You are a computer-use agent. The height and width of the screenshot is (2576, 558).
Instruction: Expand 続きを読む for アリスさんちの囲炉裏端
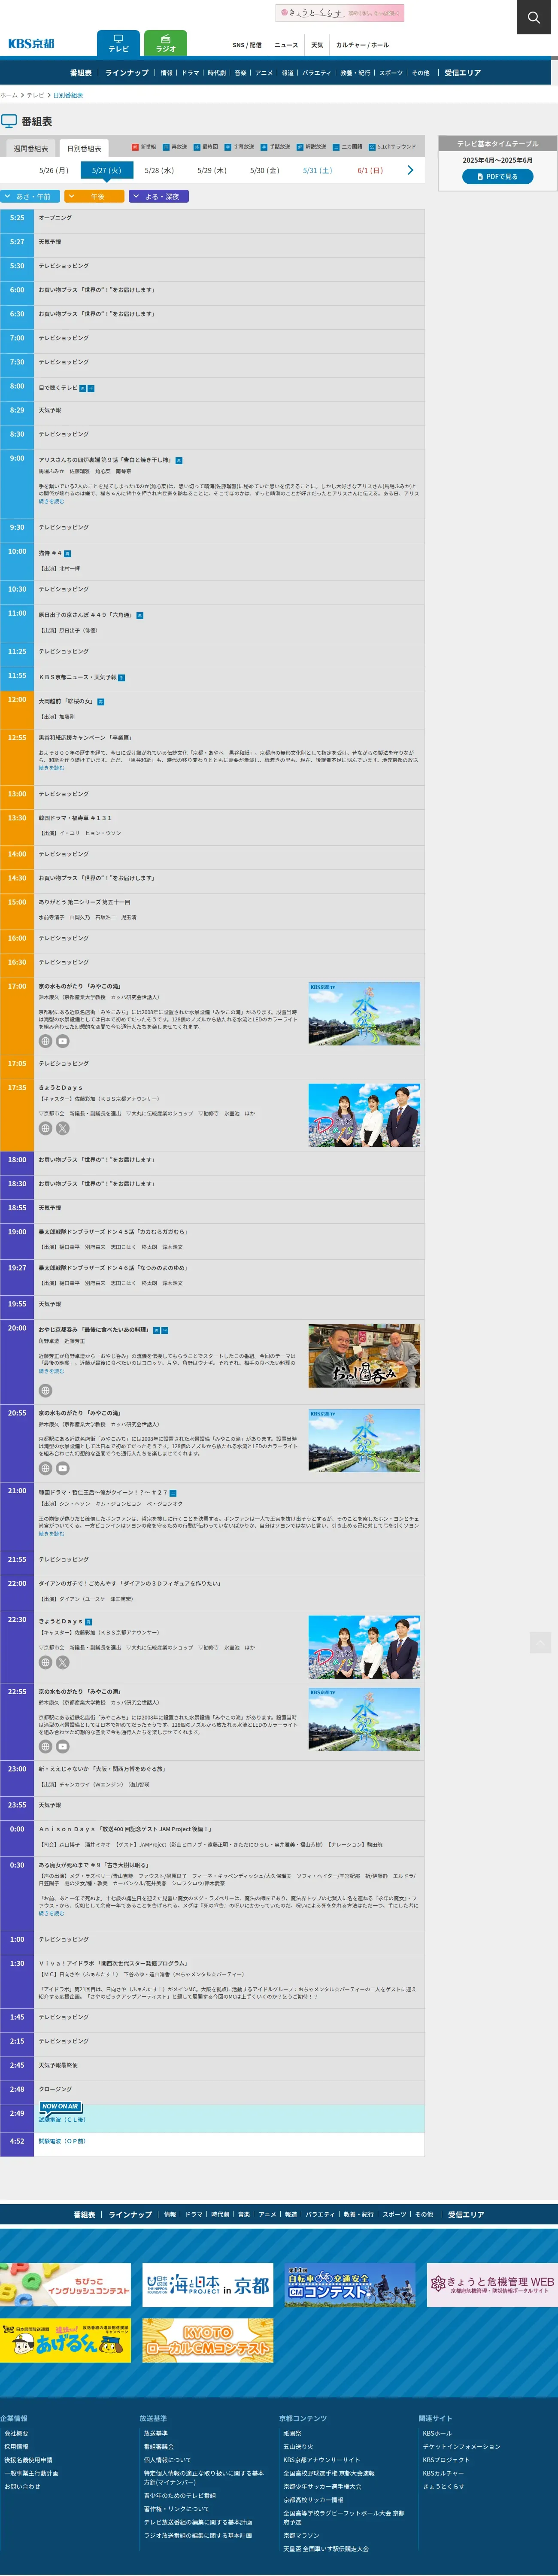[x=51, y=501]
